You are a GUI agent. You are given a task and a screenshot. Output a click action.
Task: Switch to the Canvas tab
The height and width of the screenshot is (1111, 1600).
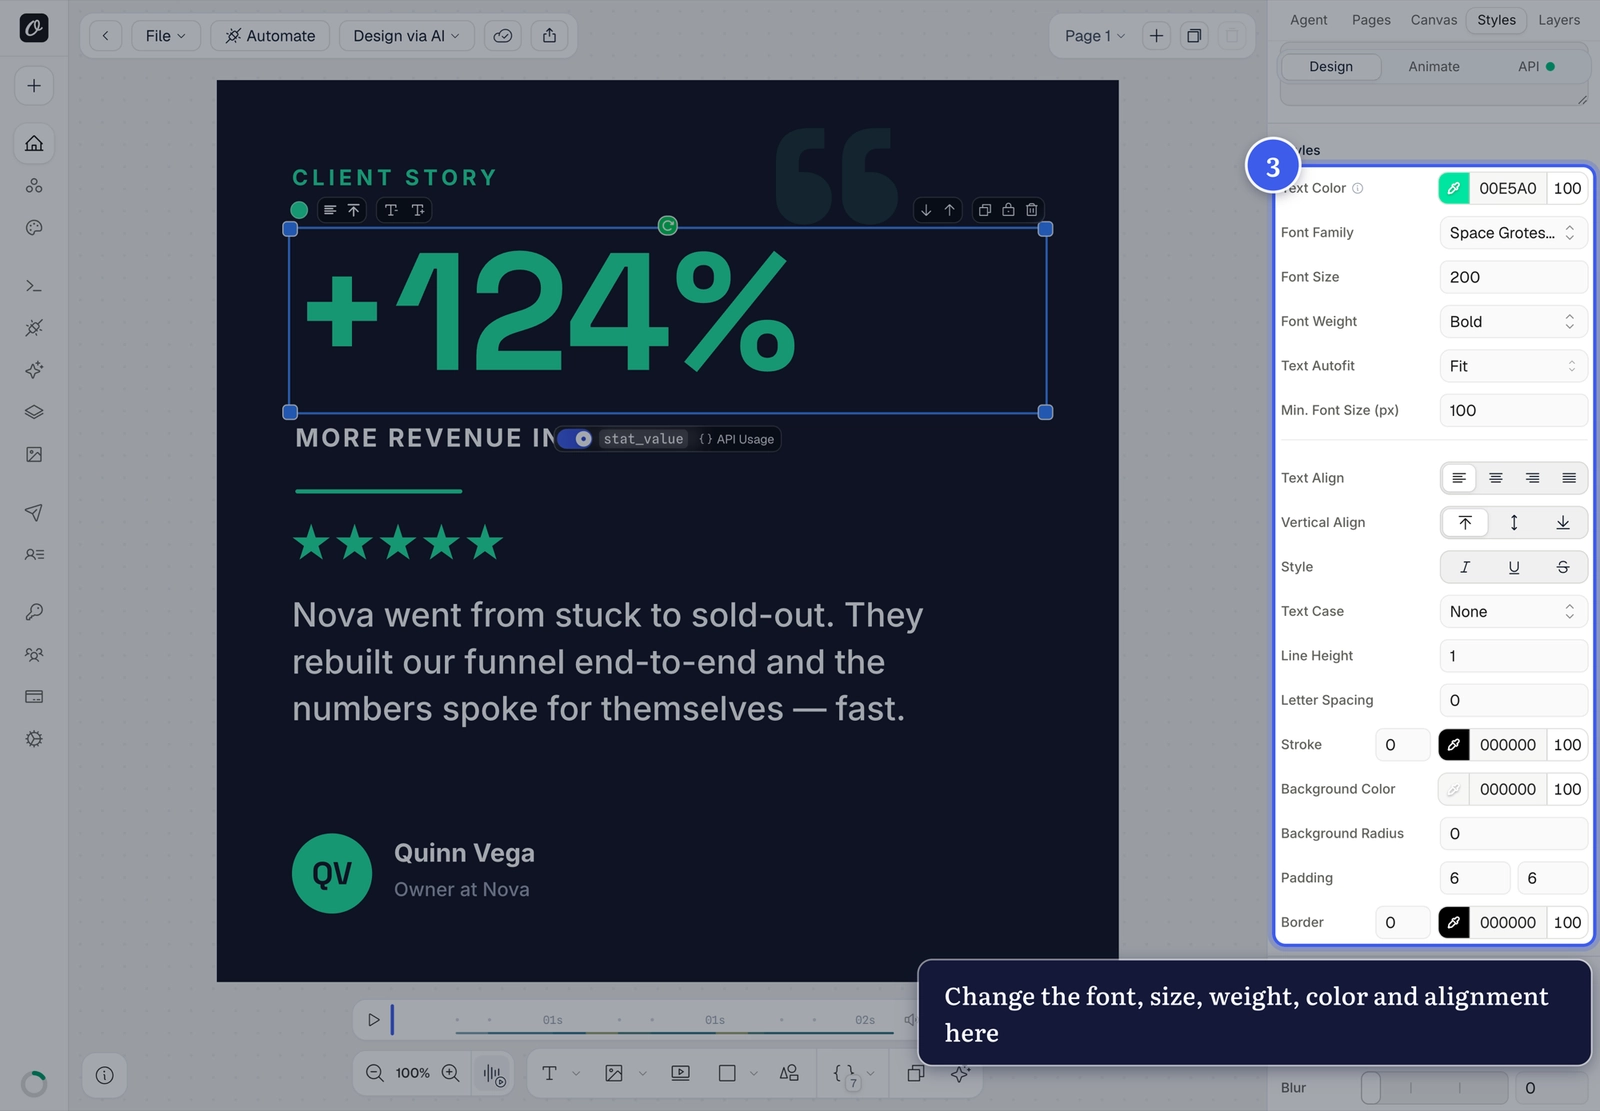[1433, 20]
